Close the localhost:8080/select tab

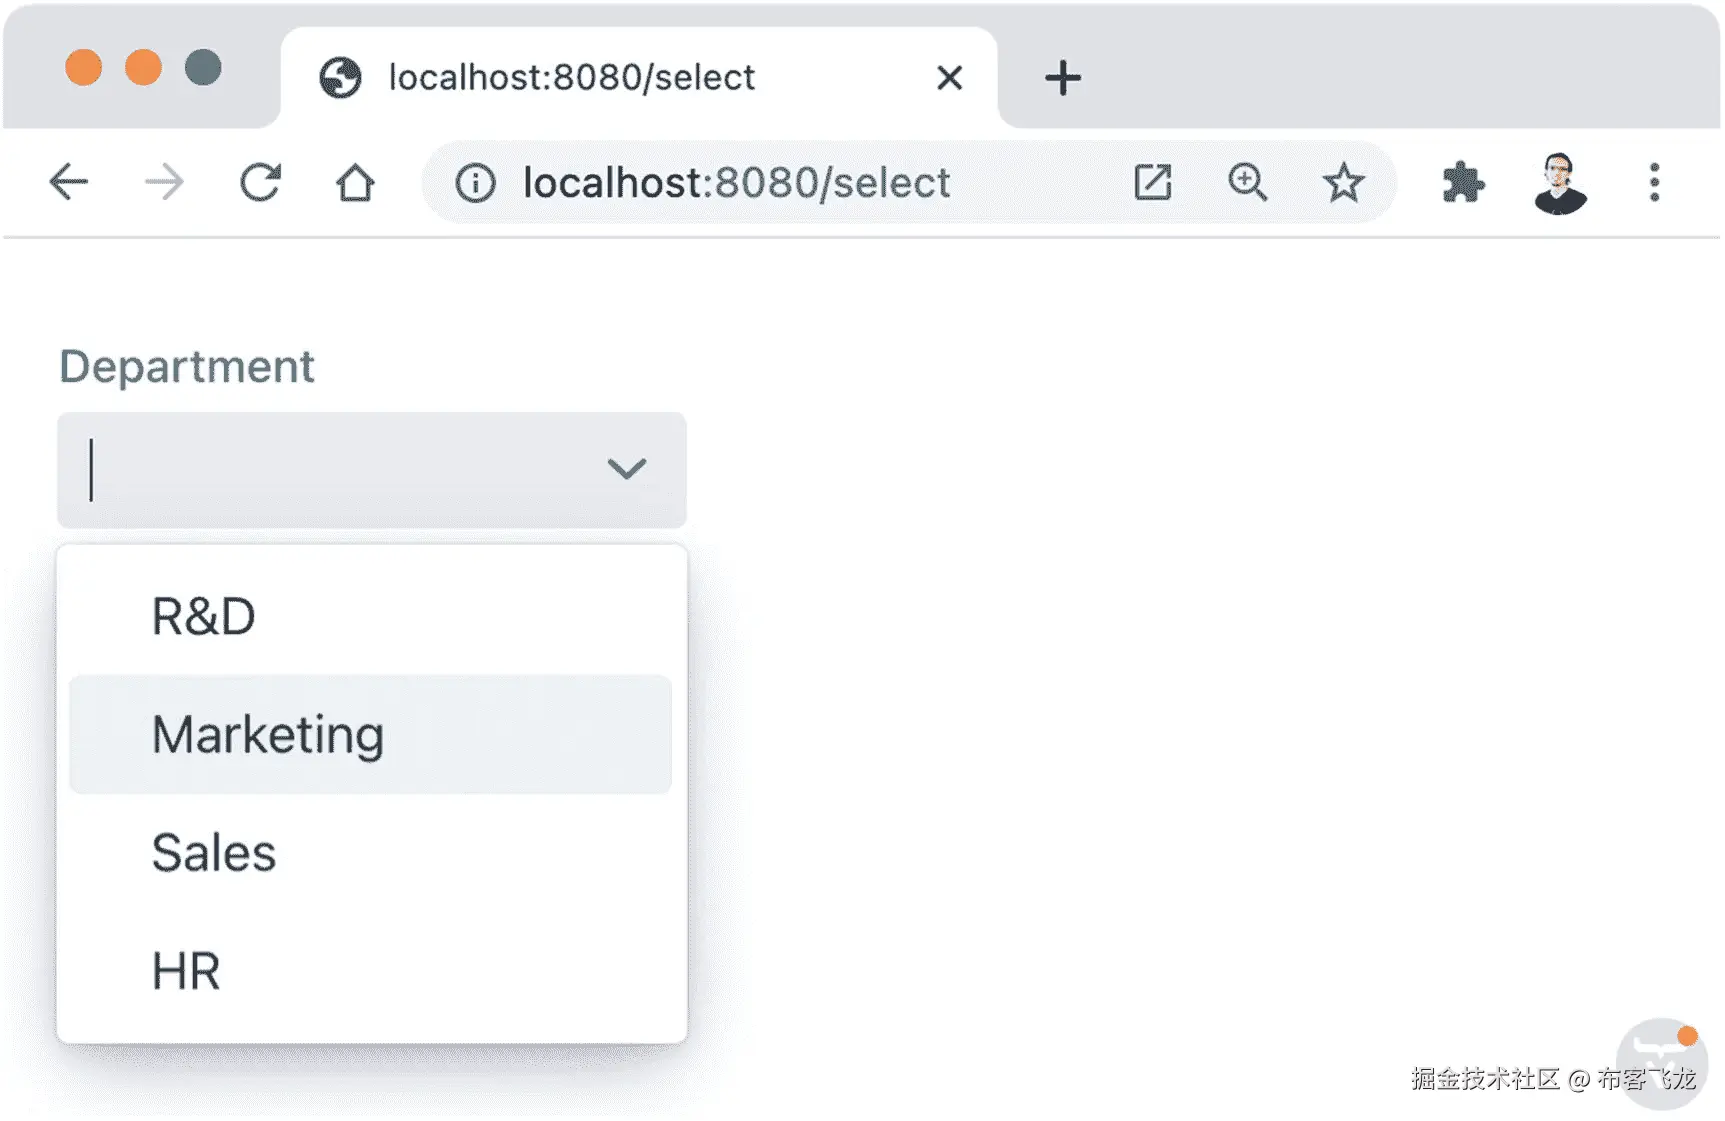tap(949, 78)
